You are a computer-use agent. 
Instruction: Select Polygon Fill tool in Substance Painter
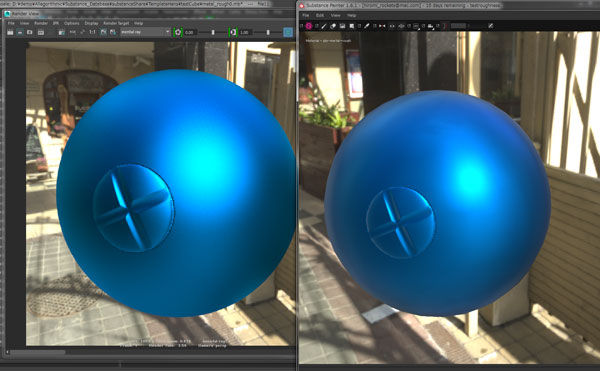(352, 26)
